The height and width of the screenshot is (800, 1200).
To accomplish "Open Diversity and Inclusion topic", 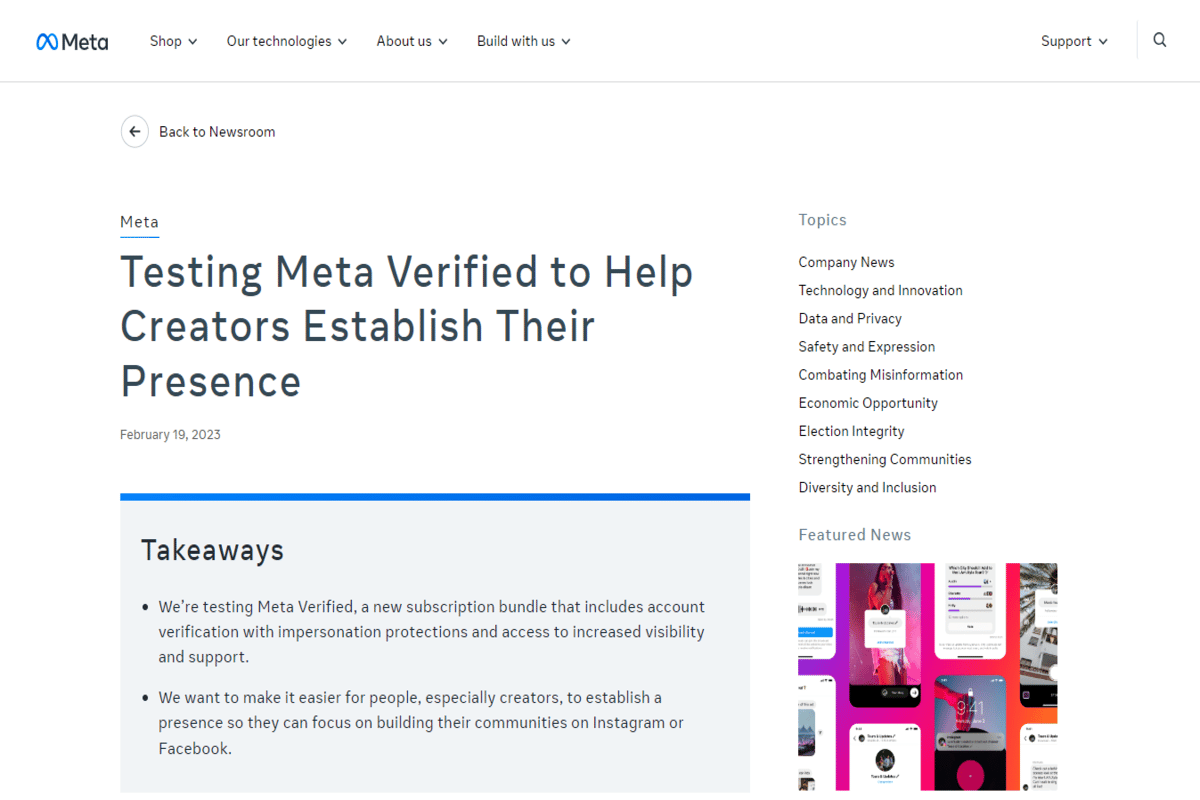I will (x=867, y=487).
